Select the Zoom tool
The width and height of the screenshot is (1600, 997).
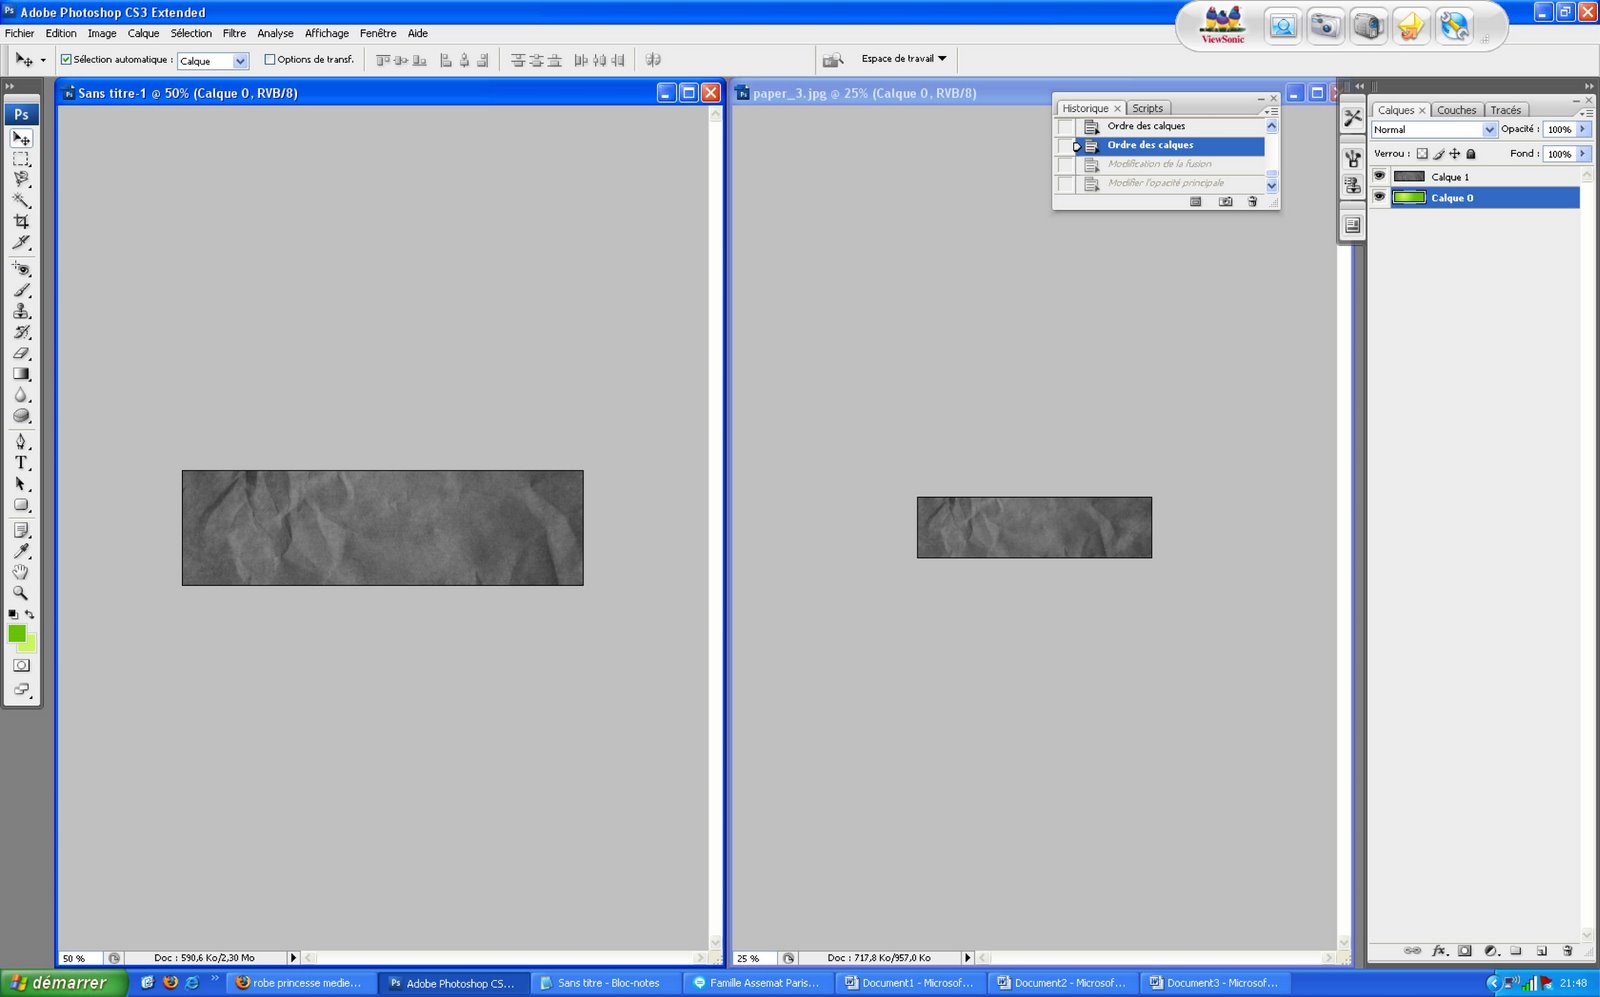tap(21, 594)
